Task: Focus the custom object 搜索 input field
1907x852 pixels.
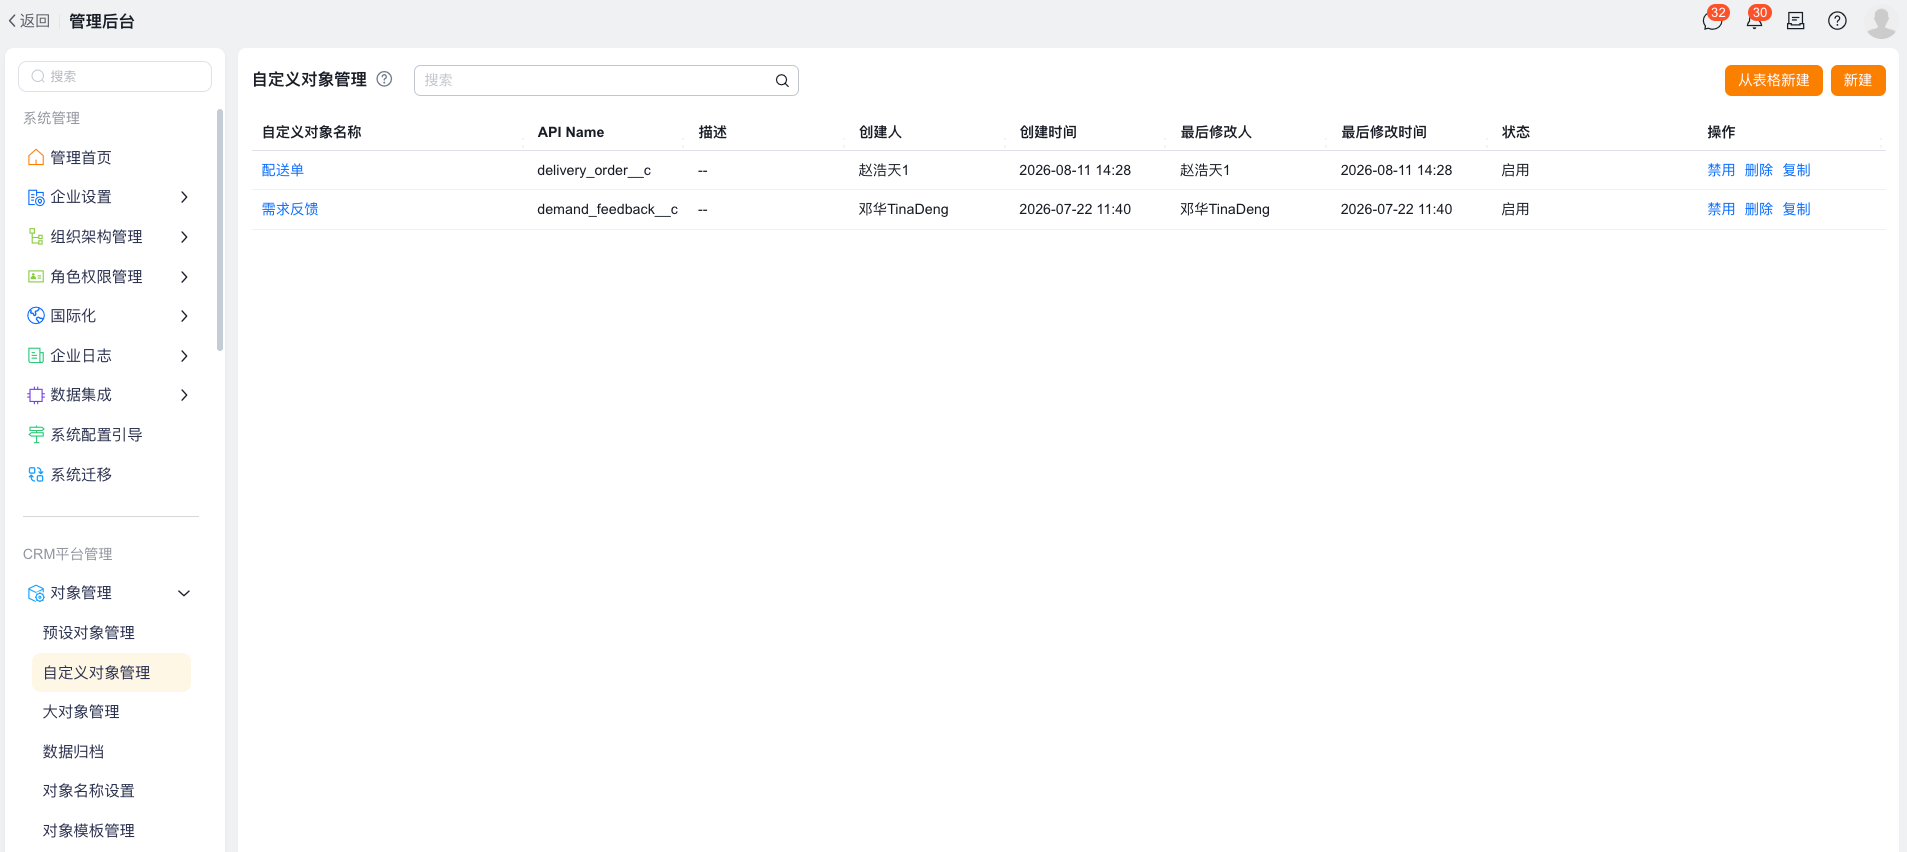Action: click(606, 80)
